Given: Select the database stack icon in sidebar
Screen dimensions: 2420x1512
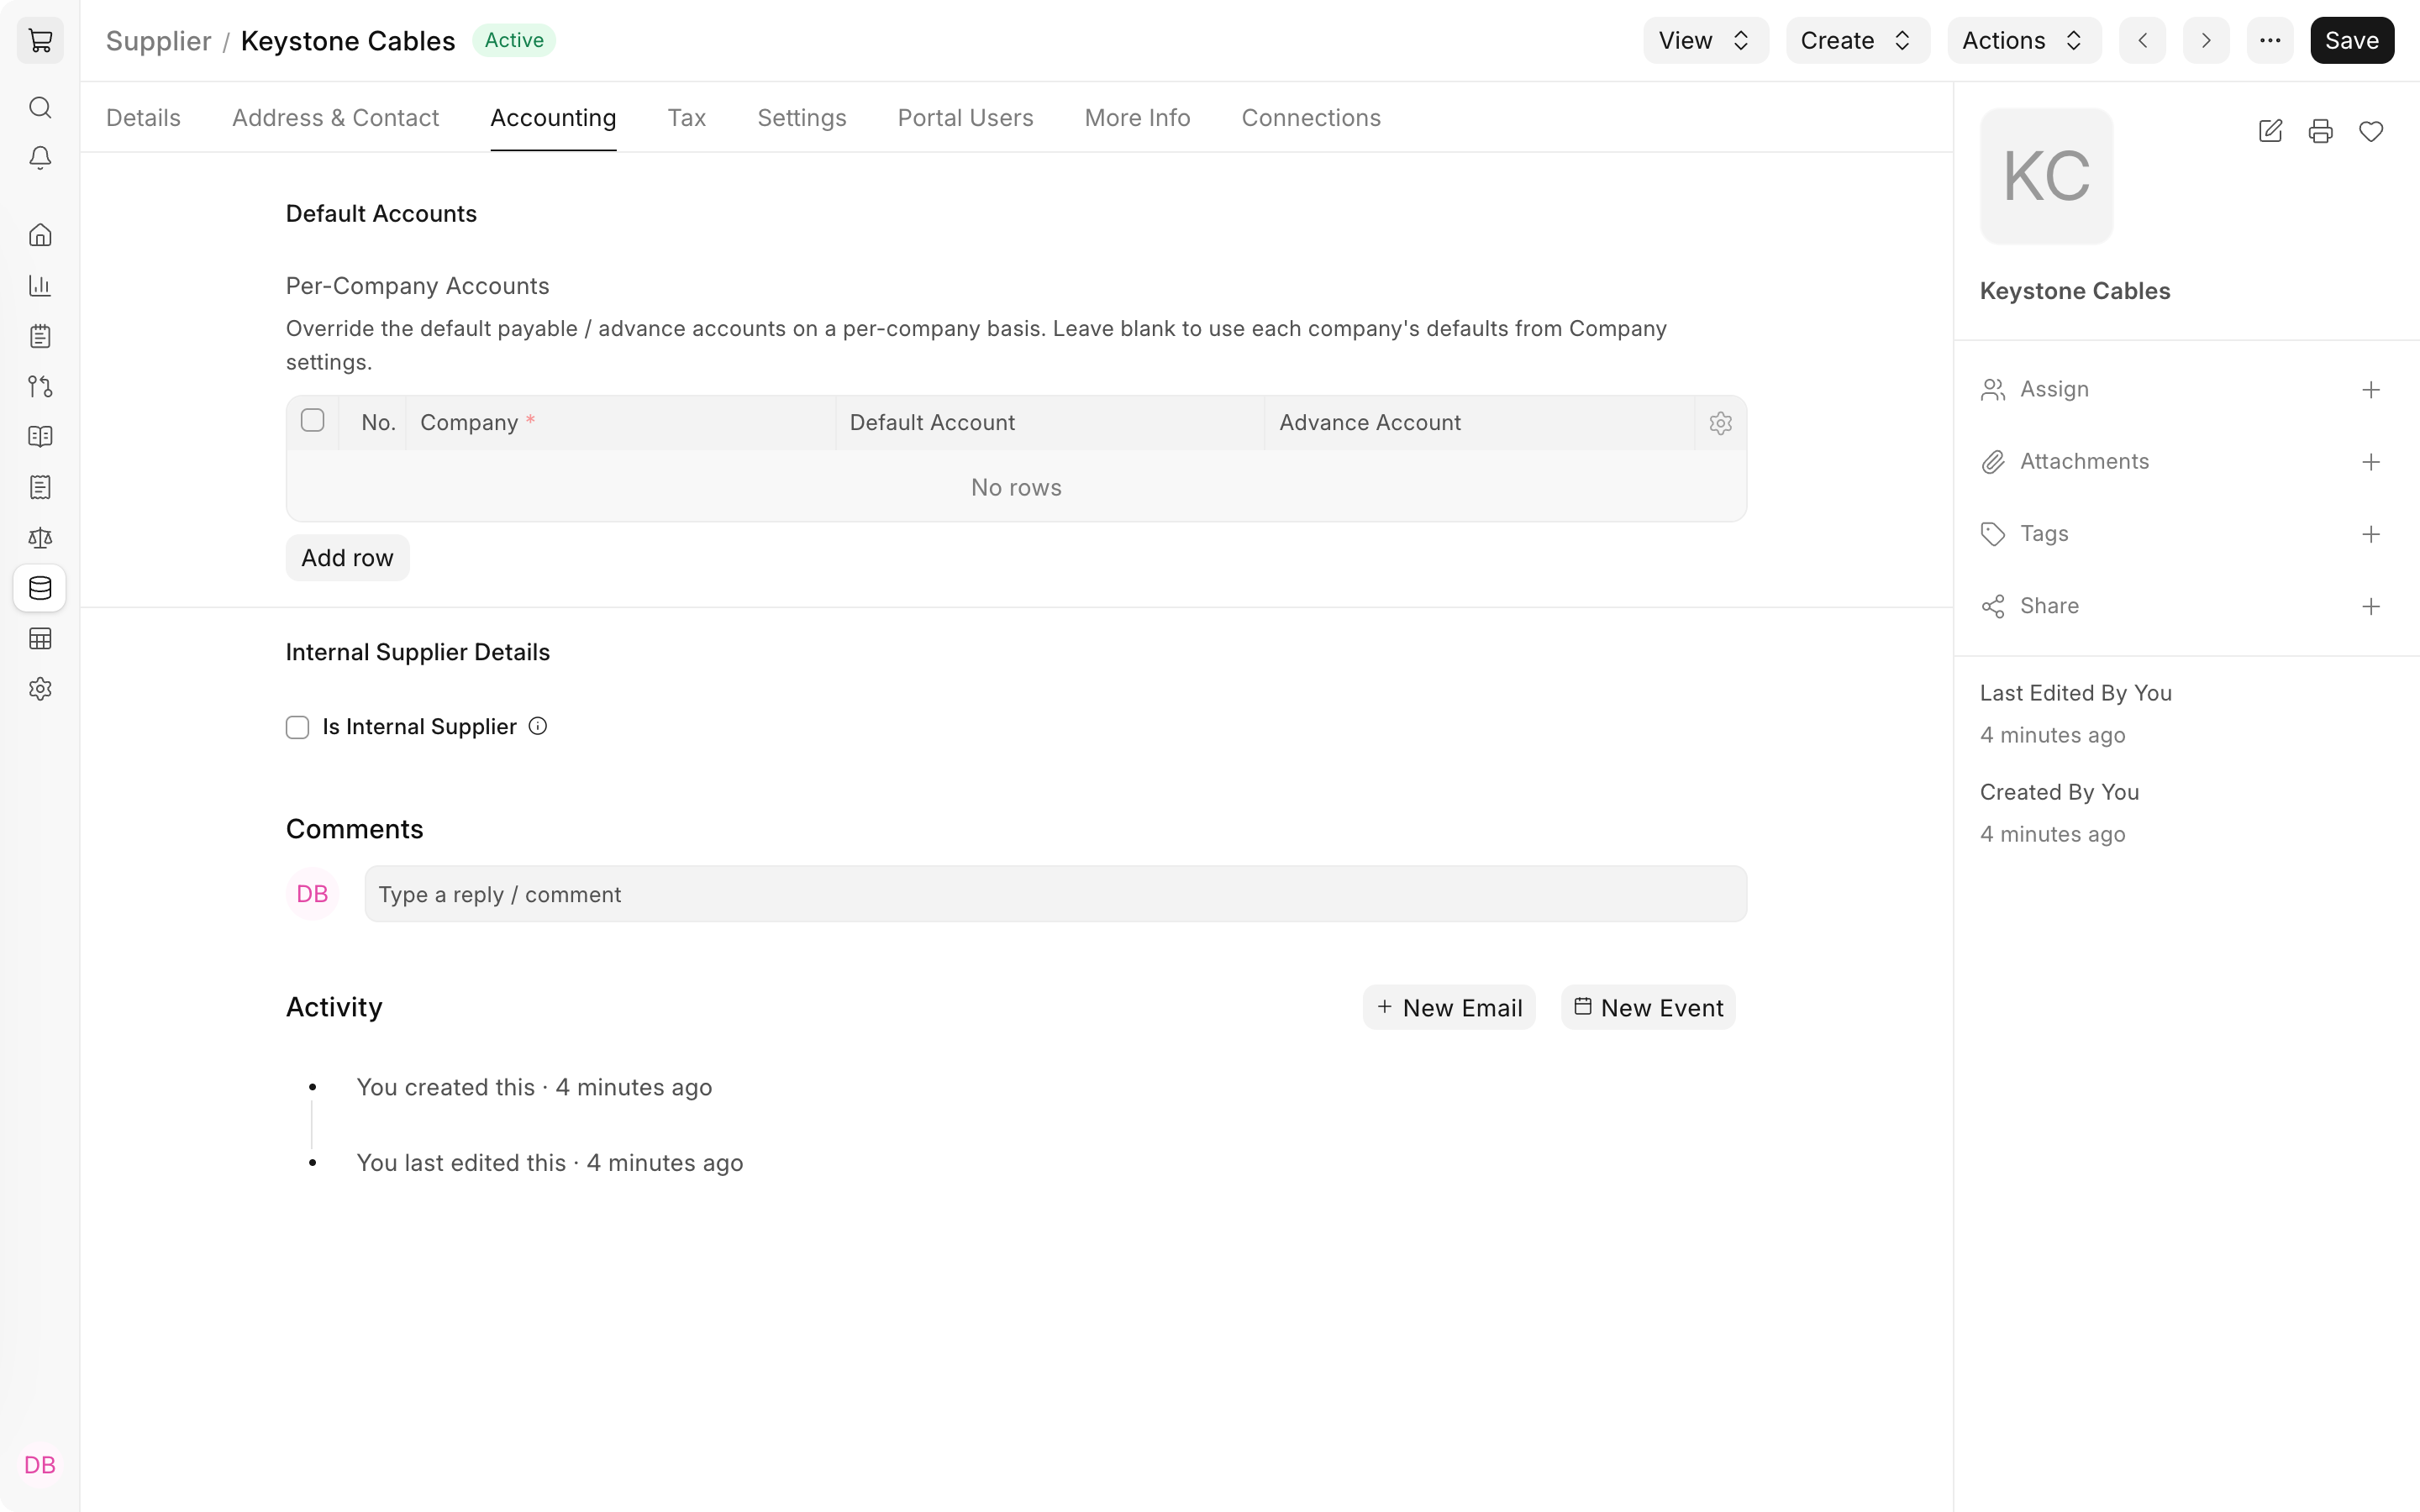Looking at the screenshot, I should point(40,588).
